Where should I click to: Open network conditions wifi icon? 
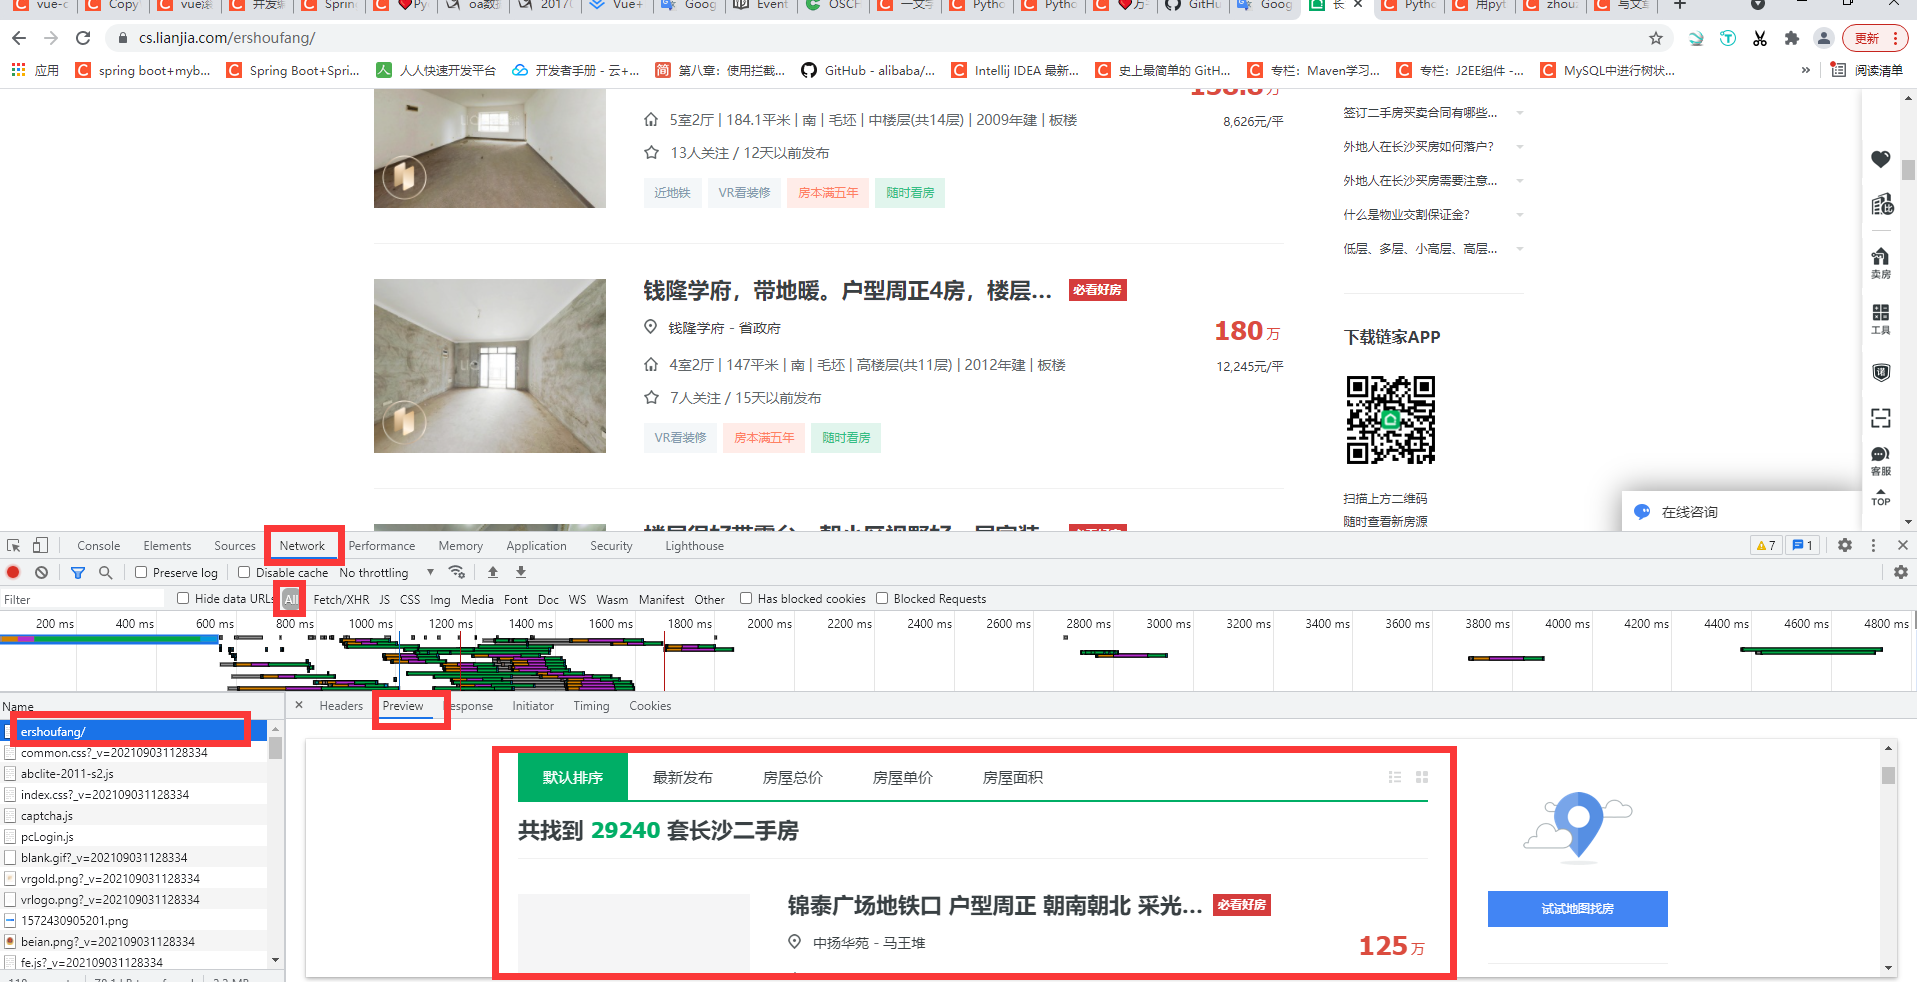click(457, 572)
